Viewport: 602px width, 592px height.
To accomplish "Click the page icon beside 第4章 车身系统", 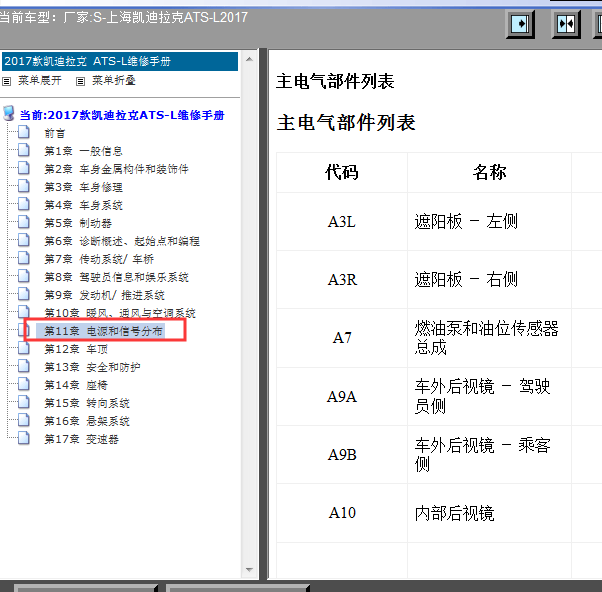I will pyautogui.click(x=24, y=204).
